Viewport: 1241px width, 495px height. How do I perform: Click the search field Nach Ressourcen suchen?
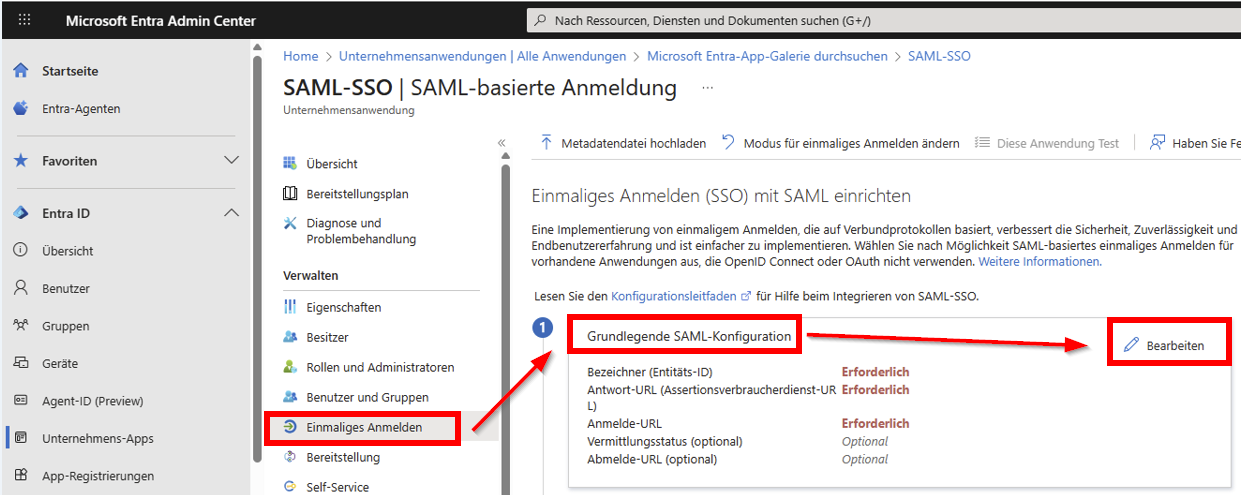coord(884,20)
